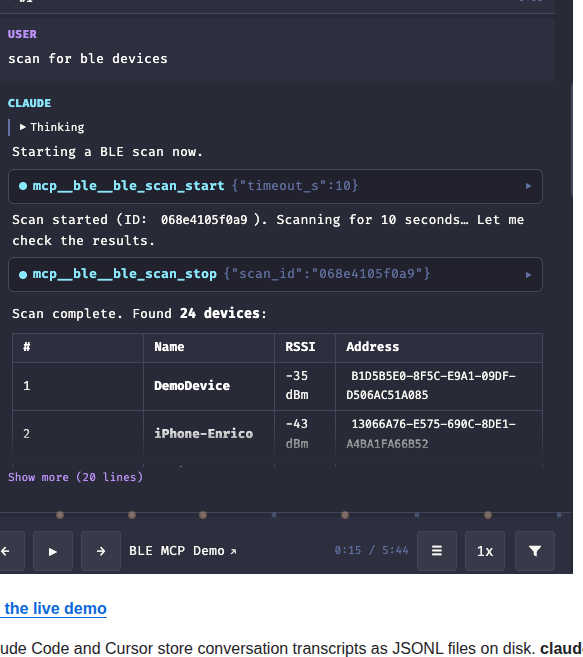Jump to the fifth brown timeline marker
Image resolution: width=583 pixels, height=657 pixels.
point(488,515)
